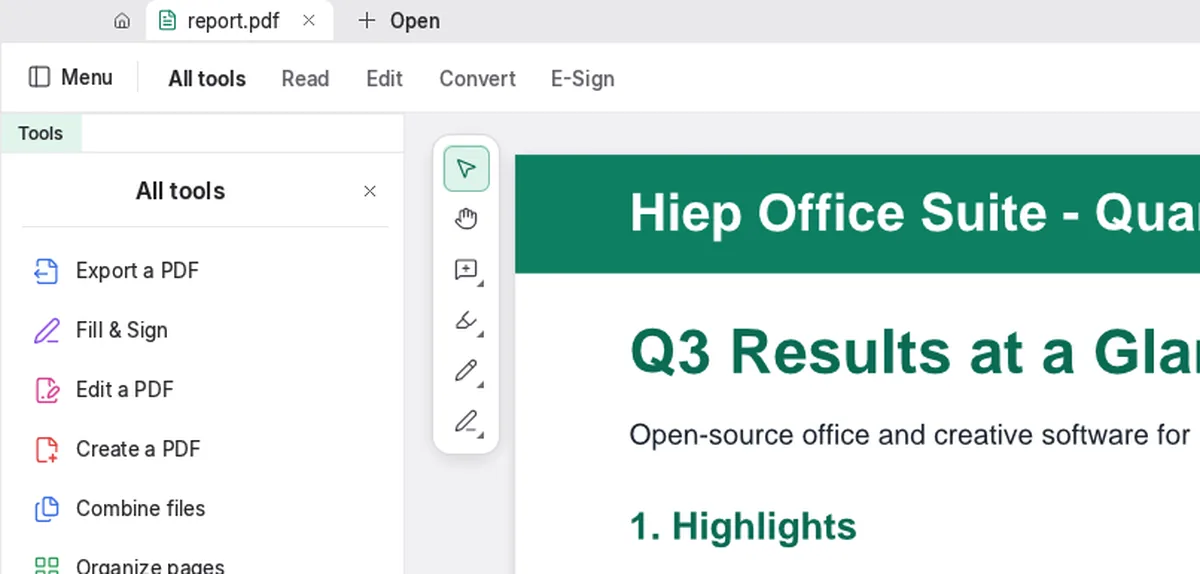The height and width of the screenshot is (574, 1200).
Task: Select the add comment tool
Action: [466, 270]
